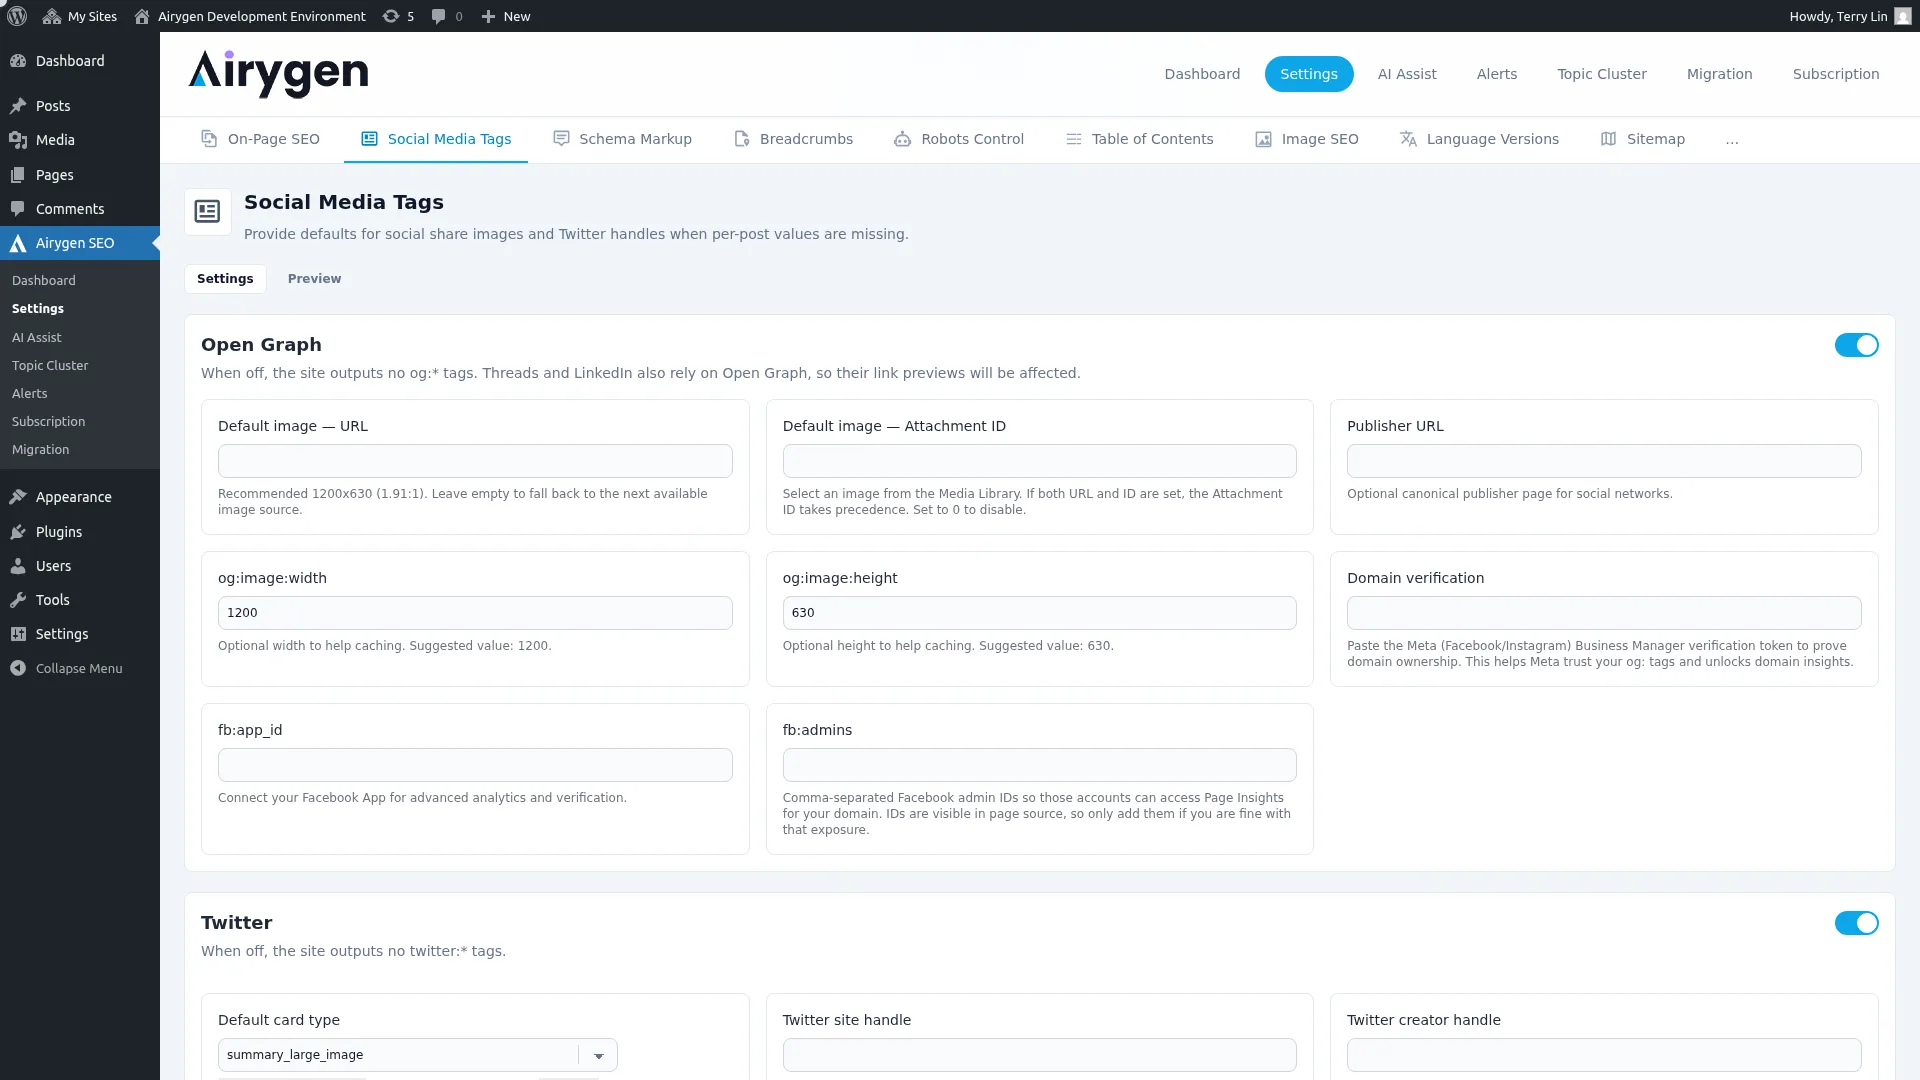Click the Airygen SEO logo icon in sidebar
1920x1080 pixels.
[18, 243]
